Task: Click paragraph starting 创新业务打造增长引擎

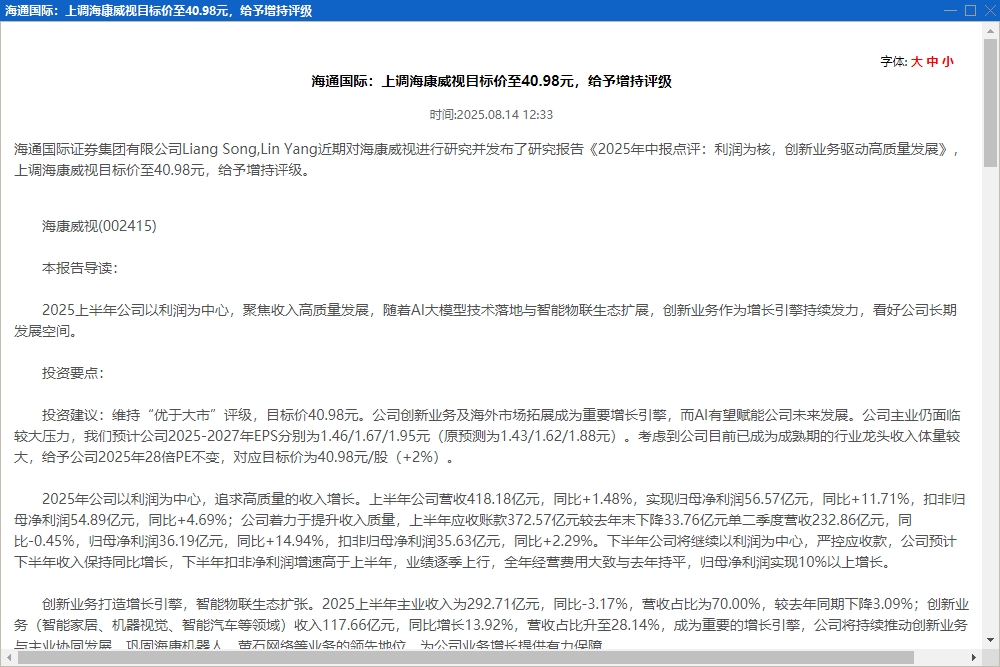Action: [x=491, y=625]
